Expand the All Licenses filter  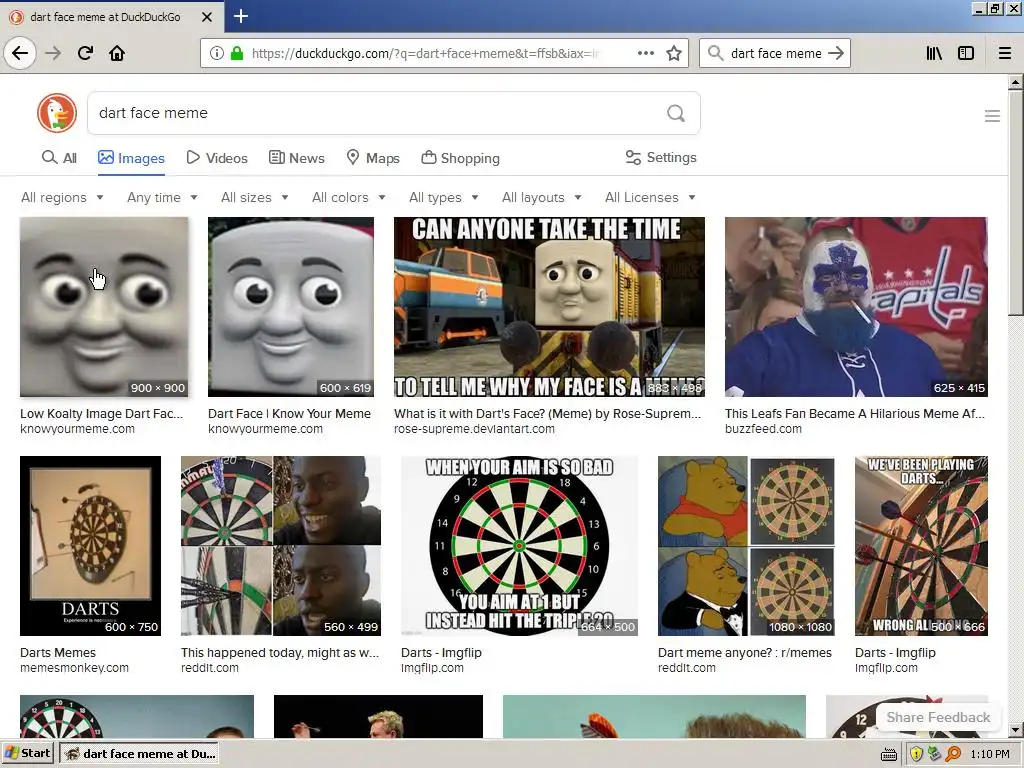pyautogui.click(x=650, y=197)
